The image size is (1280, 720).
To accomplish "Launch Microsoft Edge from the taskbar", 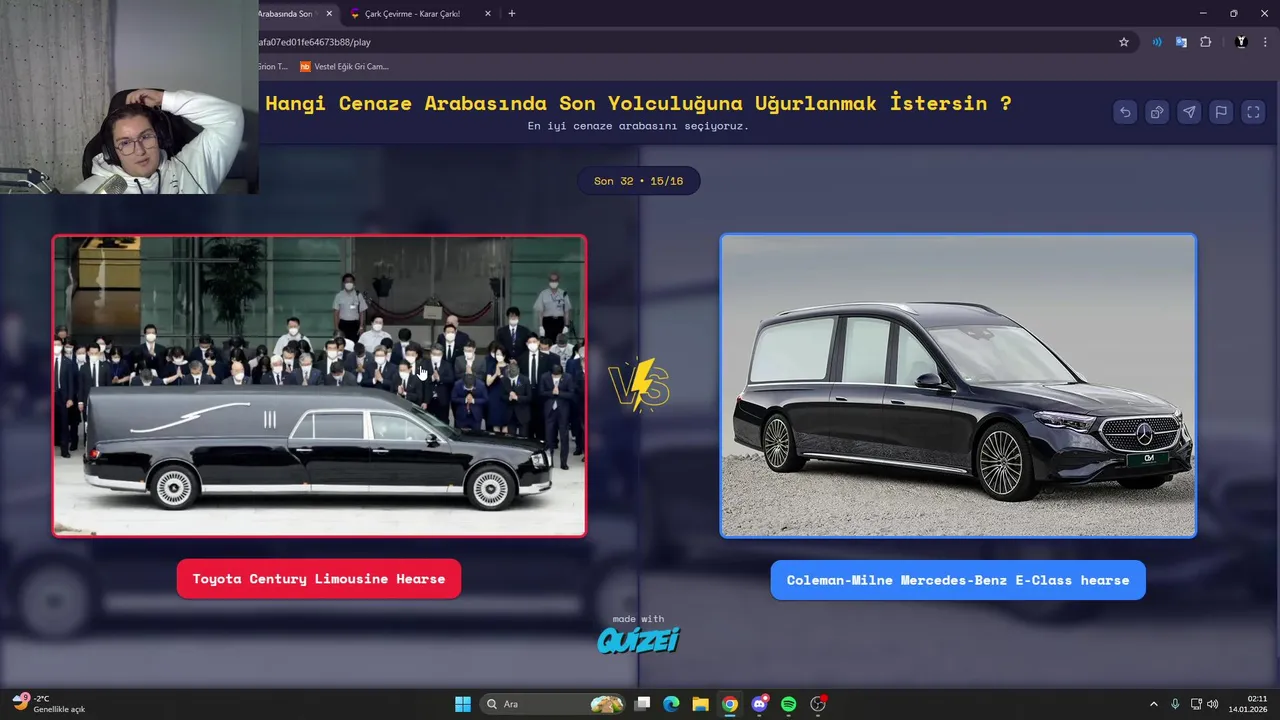I will point(671,704).
